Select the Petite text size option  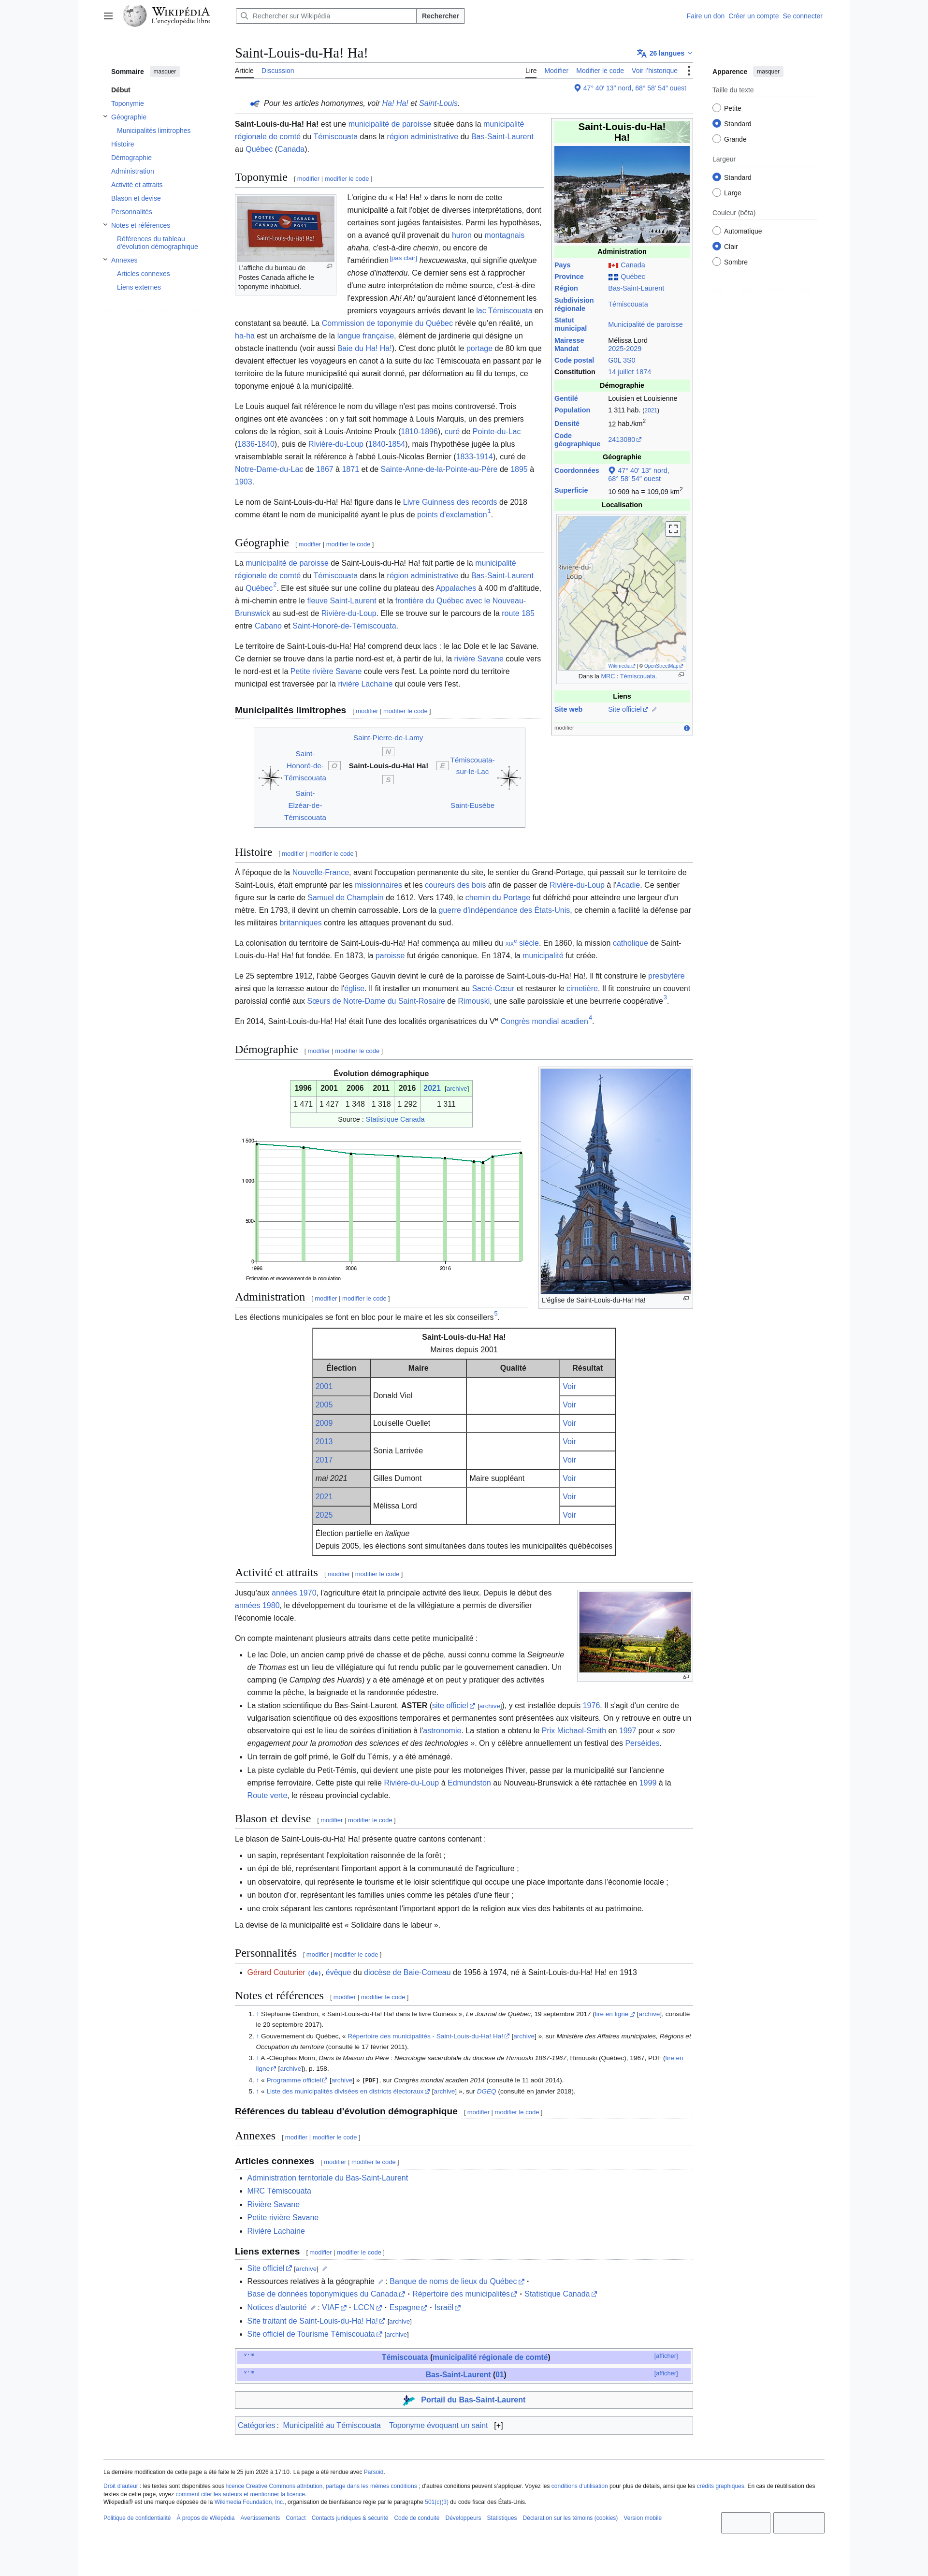716,108
